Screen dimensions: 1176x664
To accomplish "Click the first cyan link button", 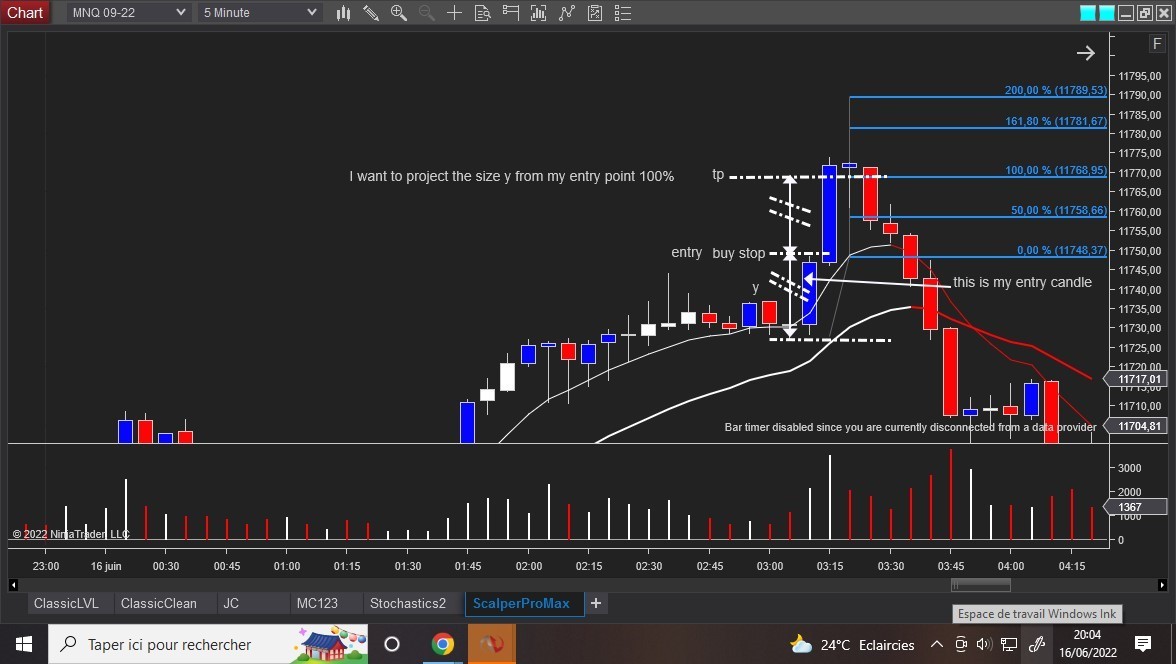I will tap(1088, 13).
